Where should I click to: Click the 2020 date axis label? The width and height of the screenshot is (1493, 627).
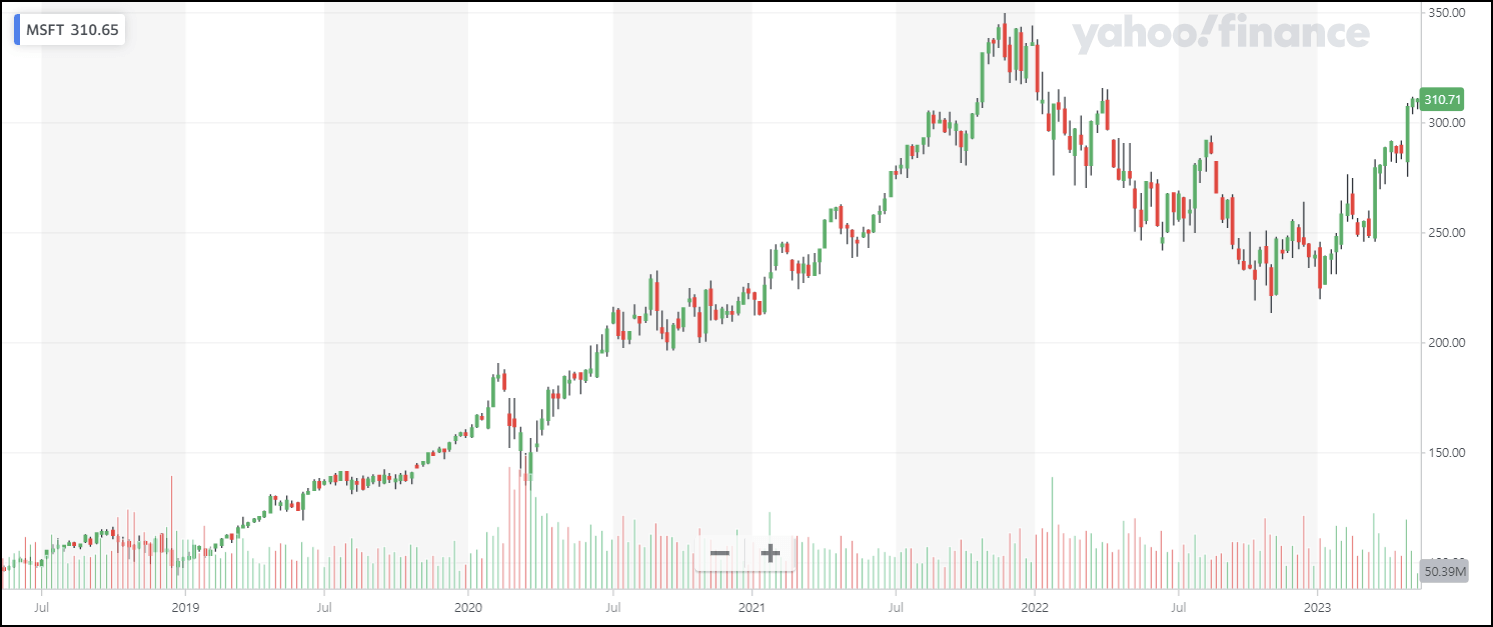pyautogui.click(x=468, y=606)
